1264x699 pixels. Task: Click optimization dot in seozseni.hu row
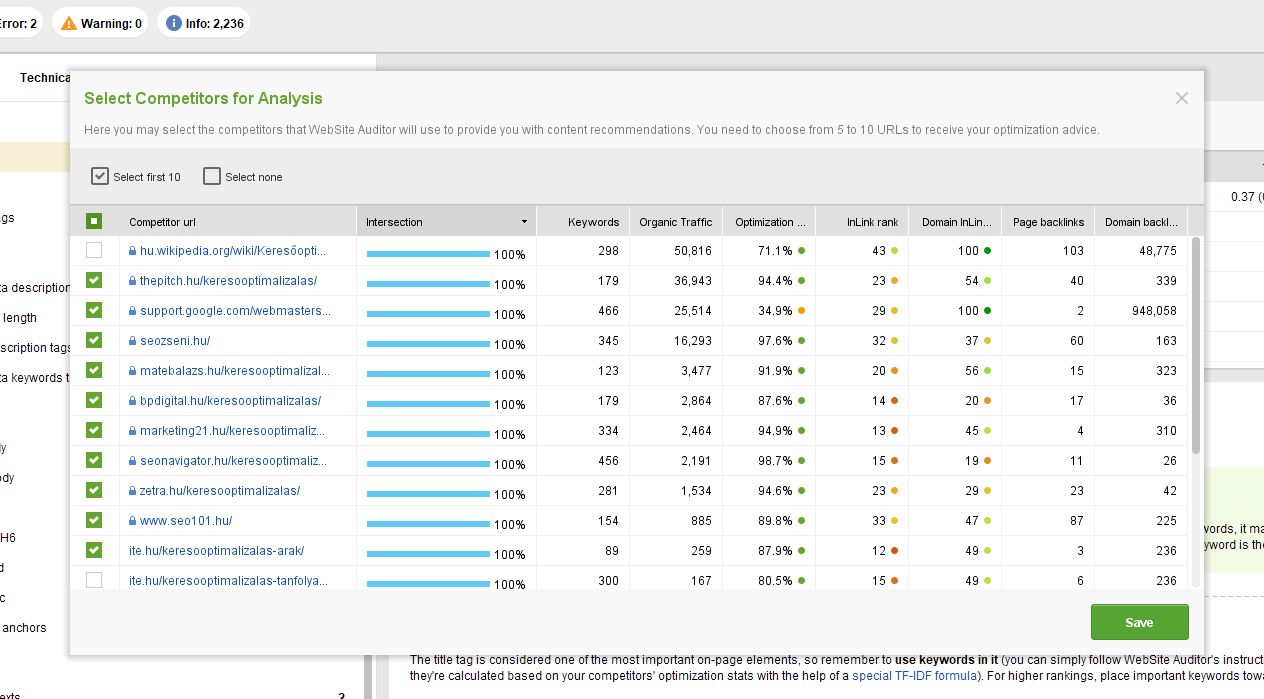802,341
